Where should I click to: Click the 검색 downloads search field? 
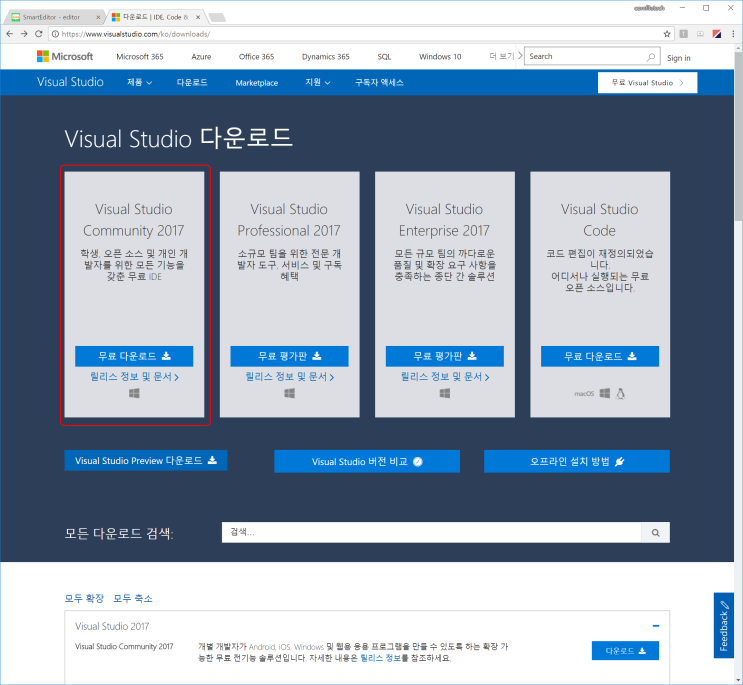coord(431,532)
